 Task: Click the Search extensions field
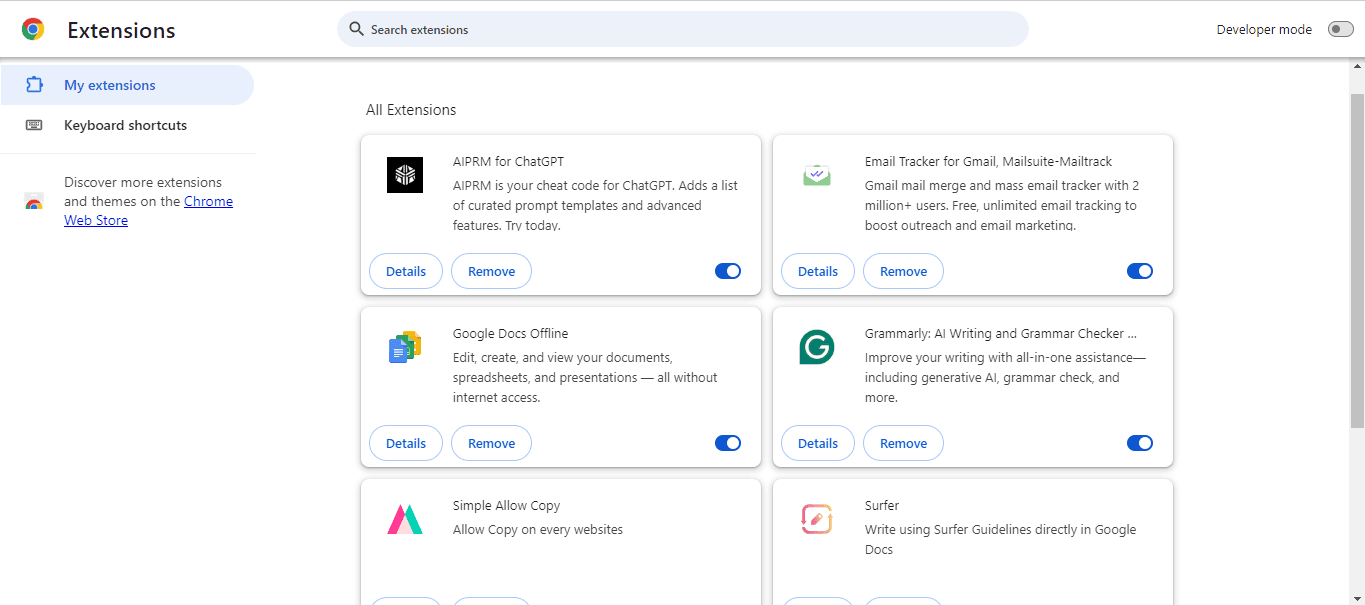(690, 30)
